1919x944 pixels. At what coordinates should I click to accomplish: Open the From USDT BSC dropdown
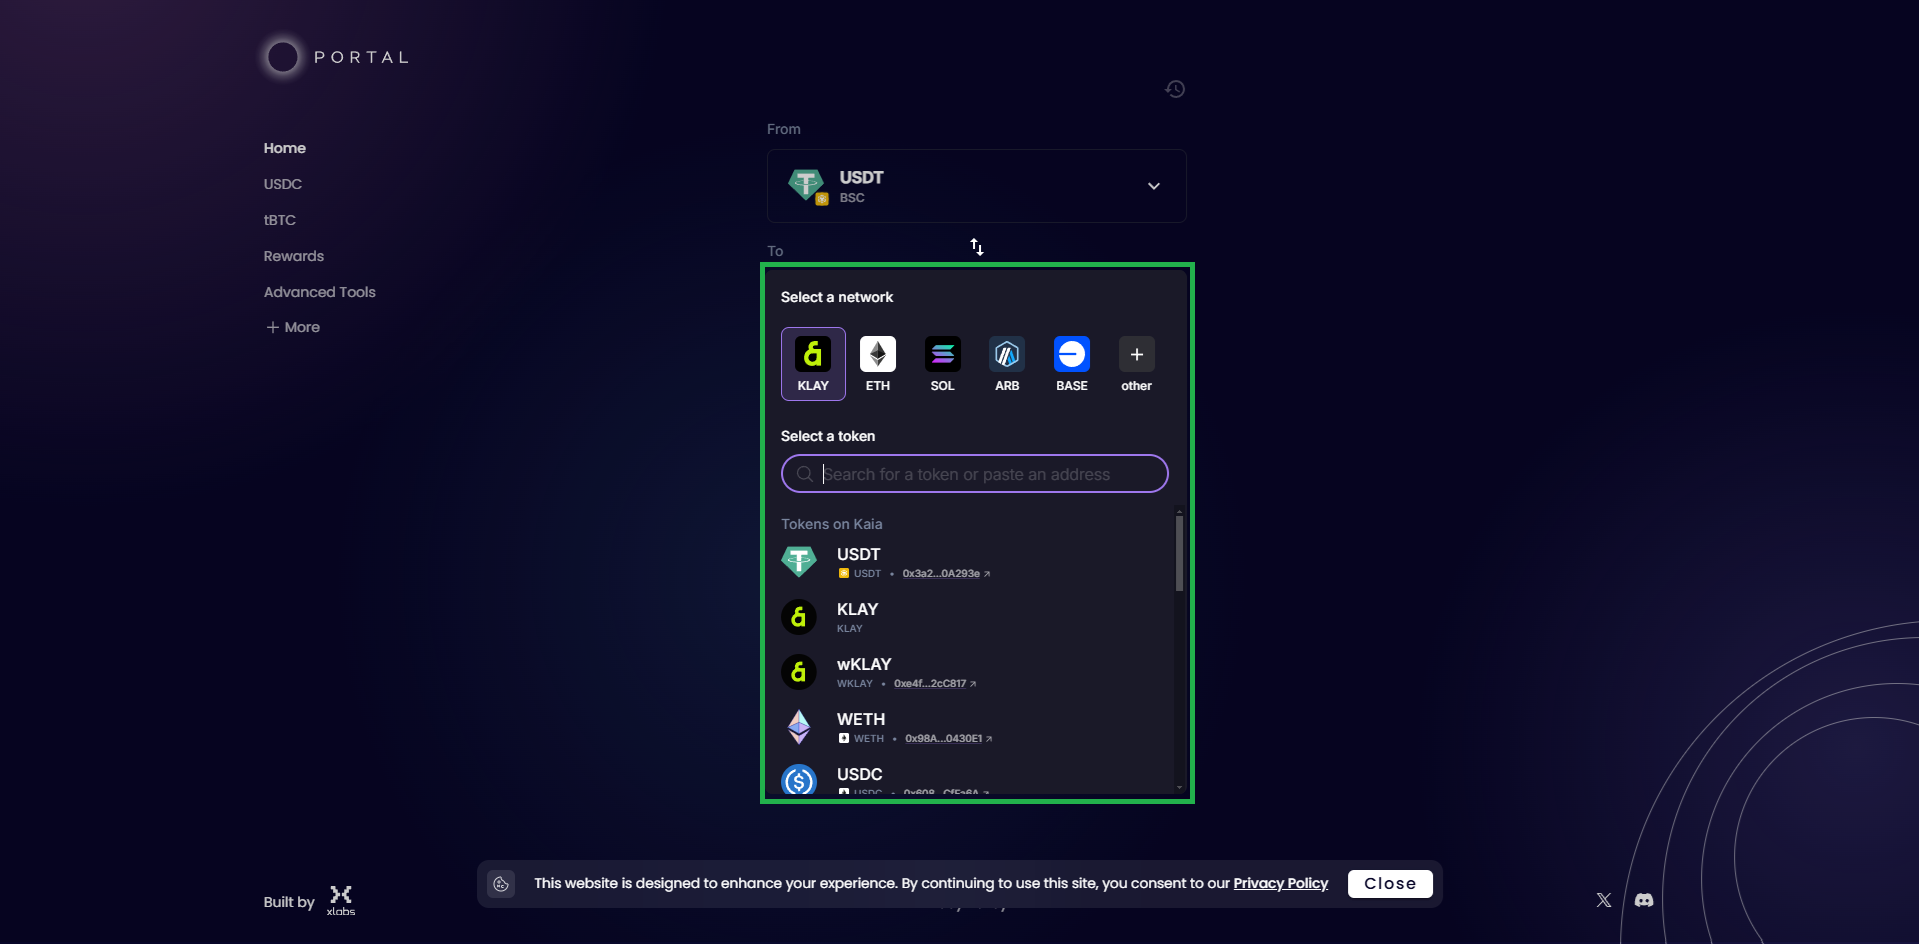(976, 186)
